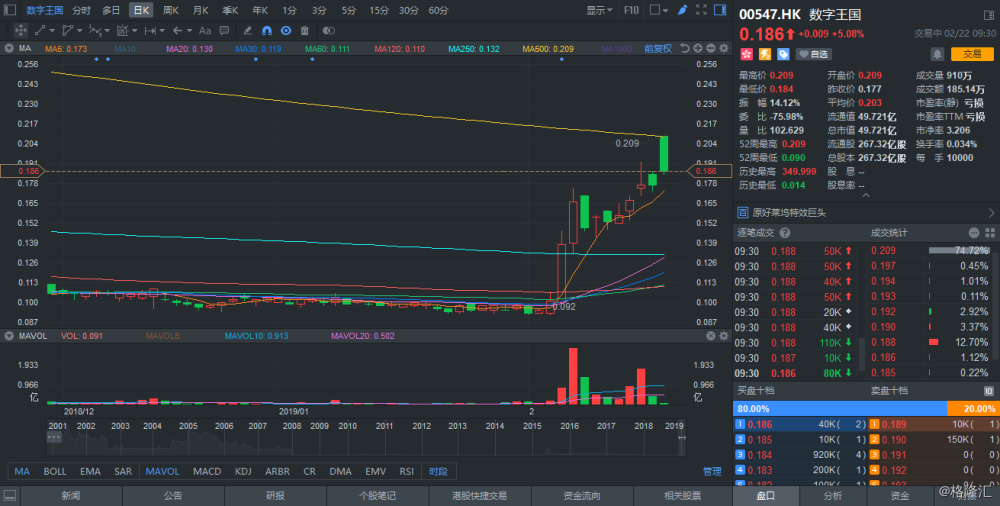Select the magnet snap drawing tool
Image resolution: width=1000 pixels, height=506 pixels.
coord(266,31)
